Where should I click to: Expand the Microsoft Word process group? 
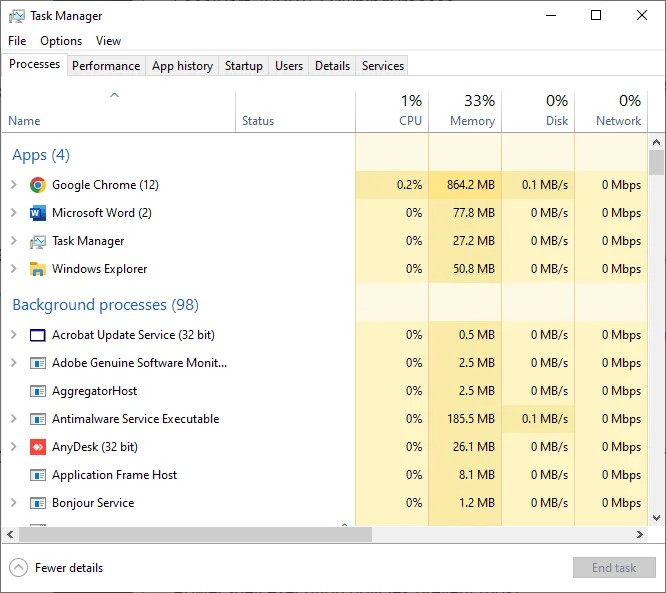14,213
